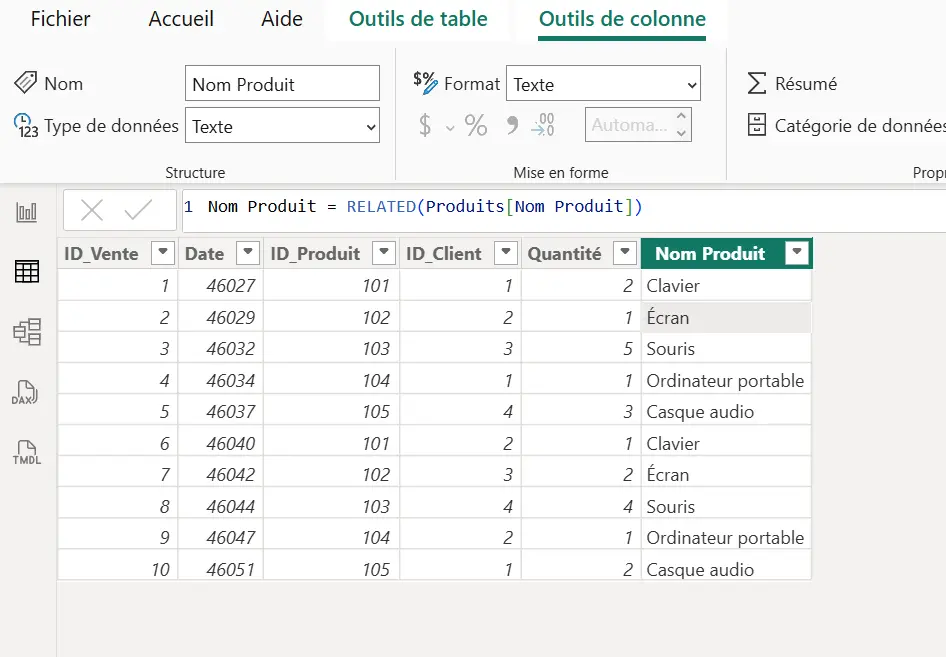Image resolution: width=946 pixels, height=657 pixels.
Task: Click the Écran cell in row 7
Action: tap(726, 475)
